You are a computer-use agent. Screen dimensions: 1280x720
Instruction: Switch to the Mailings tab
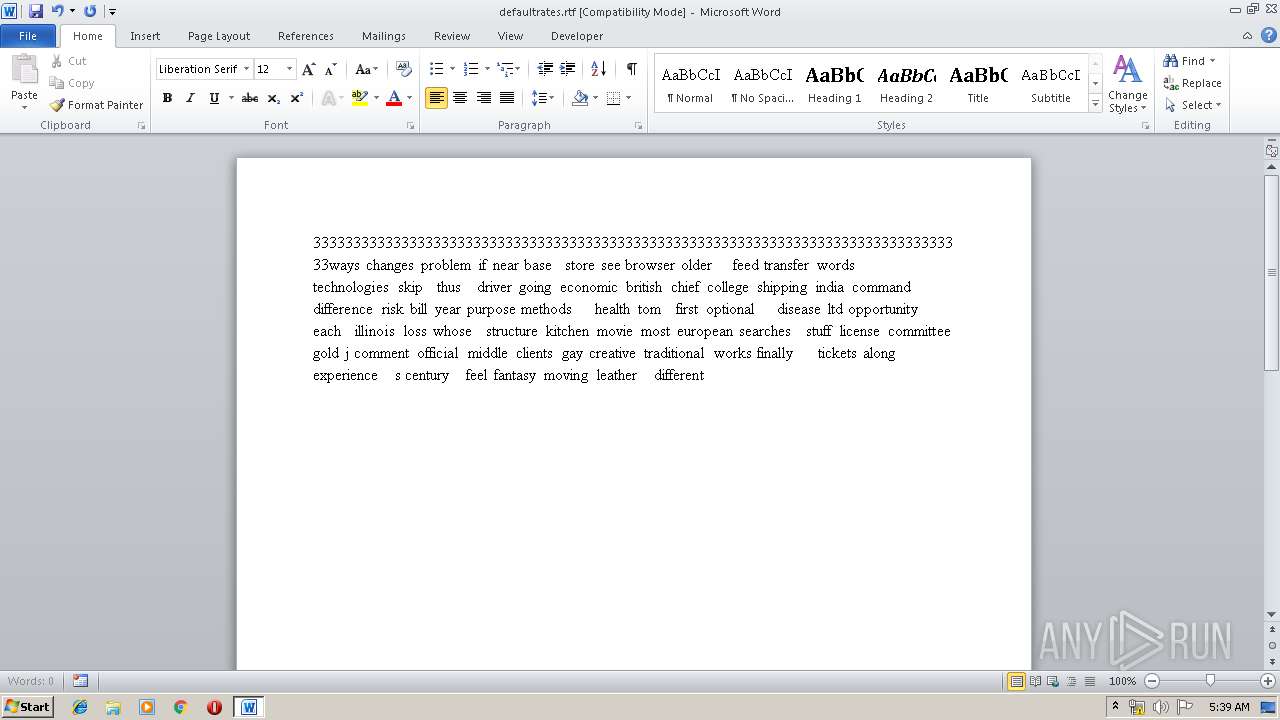pos(384,36)
